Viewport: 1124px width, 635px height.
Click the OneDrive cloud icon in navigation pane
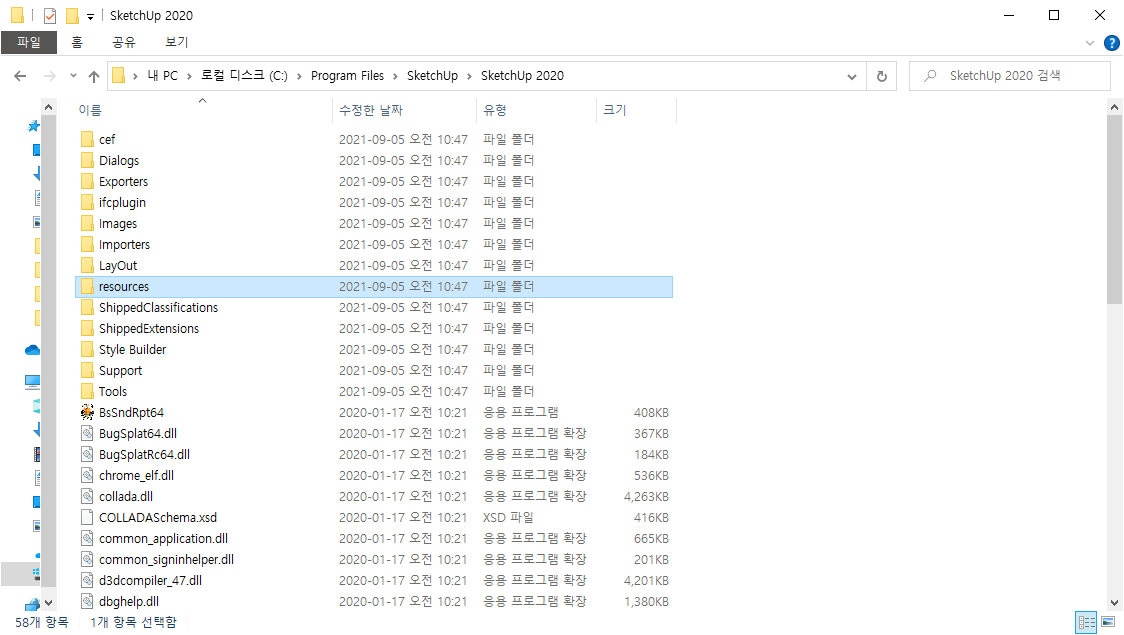32,350
